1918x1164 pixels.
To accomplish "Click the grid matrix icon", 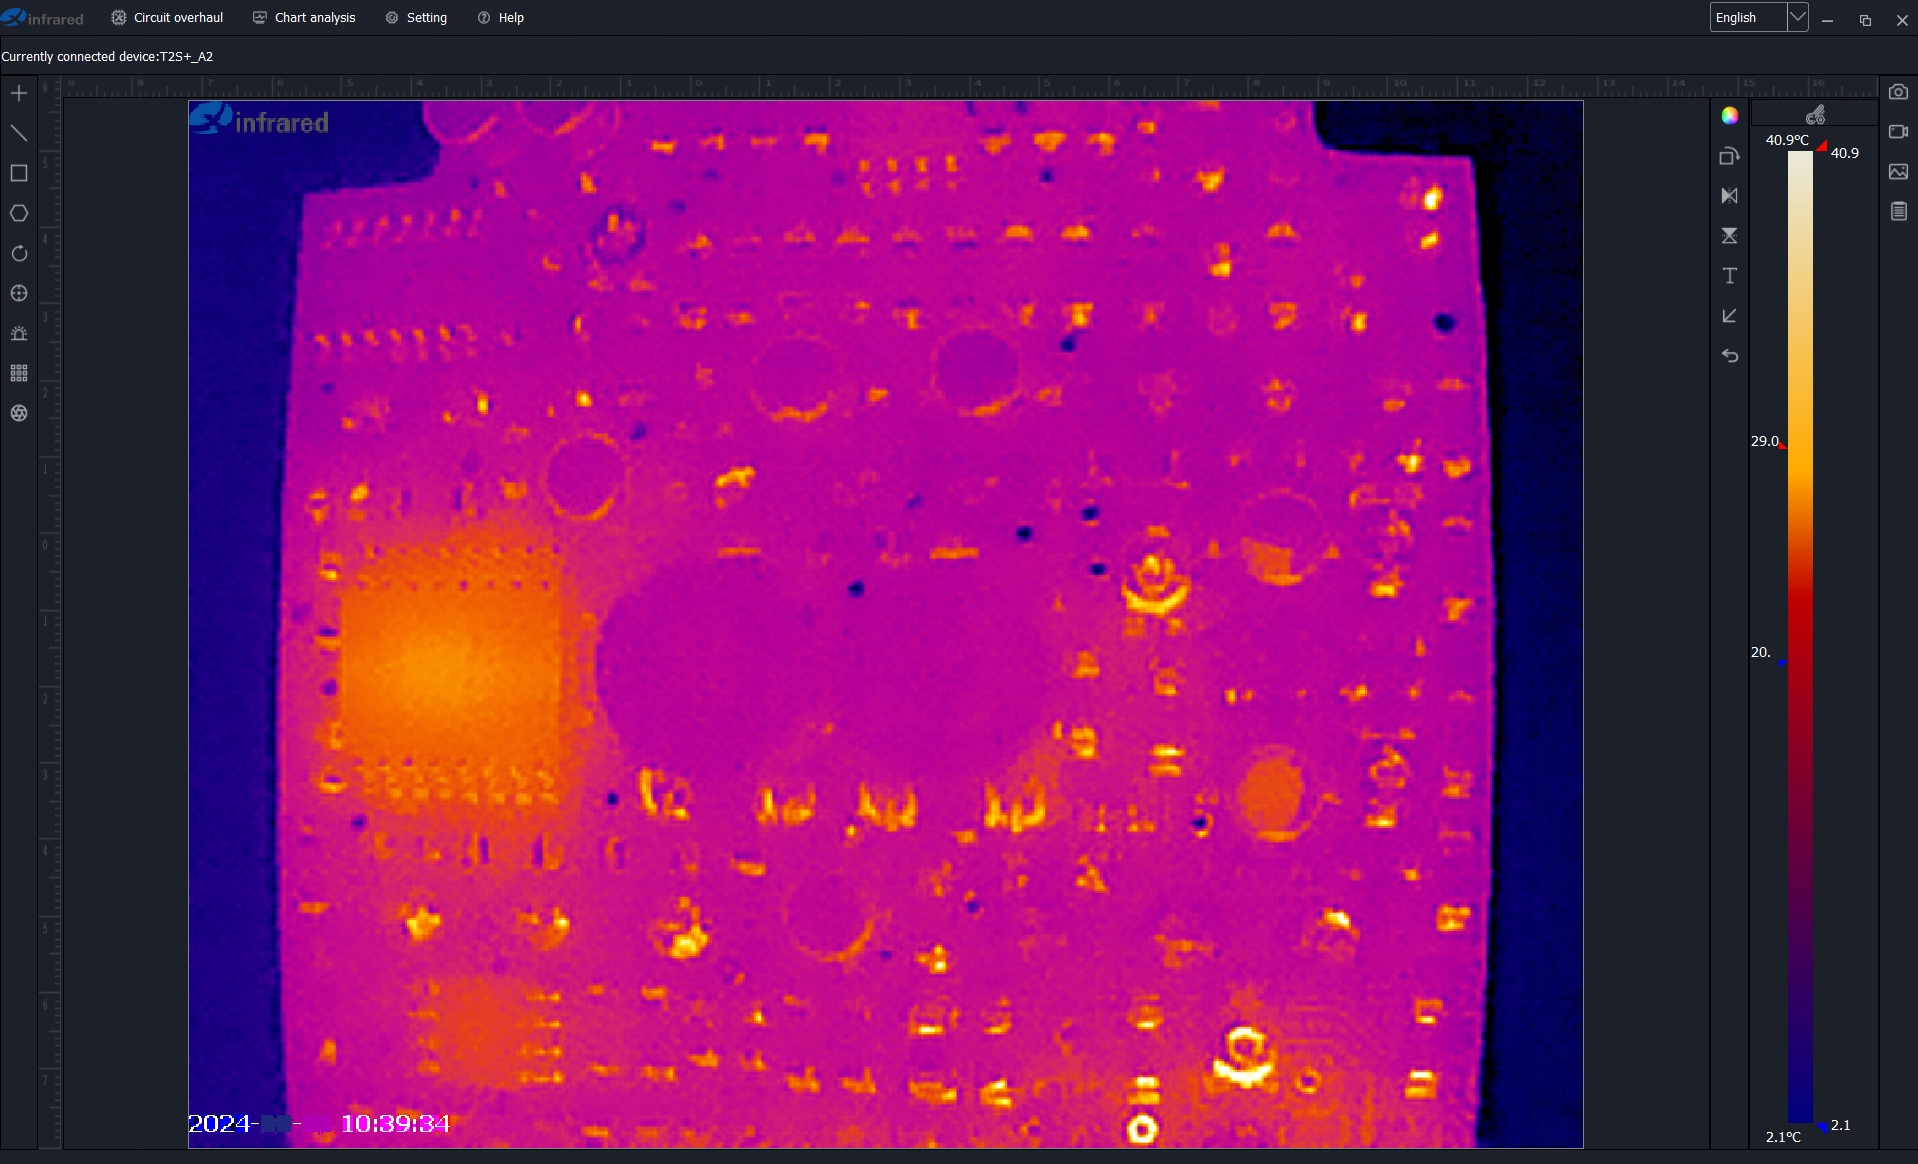I will click(19, 374).
